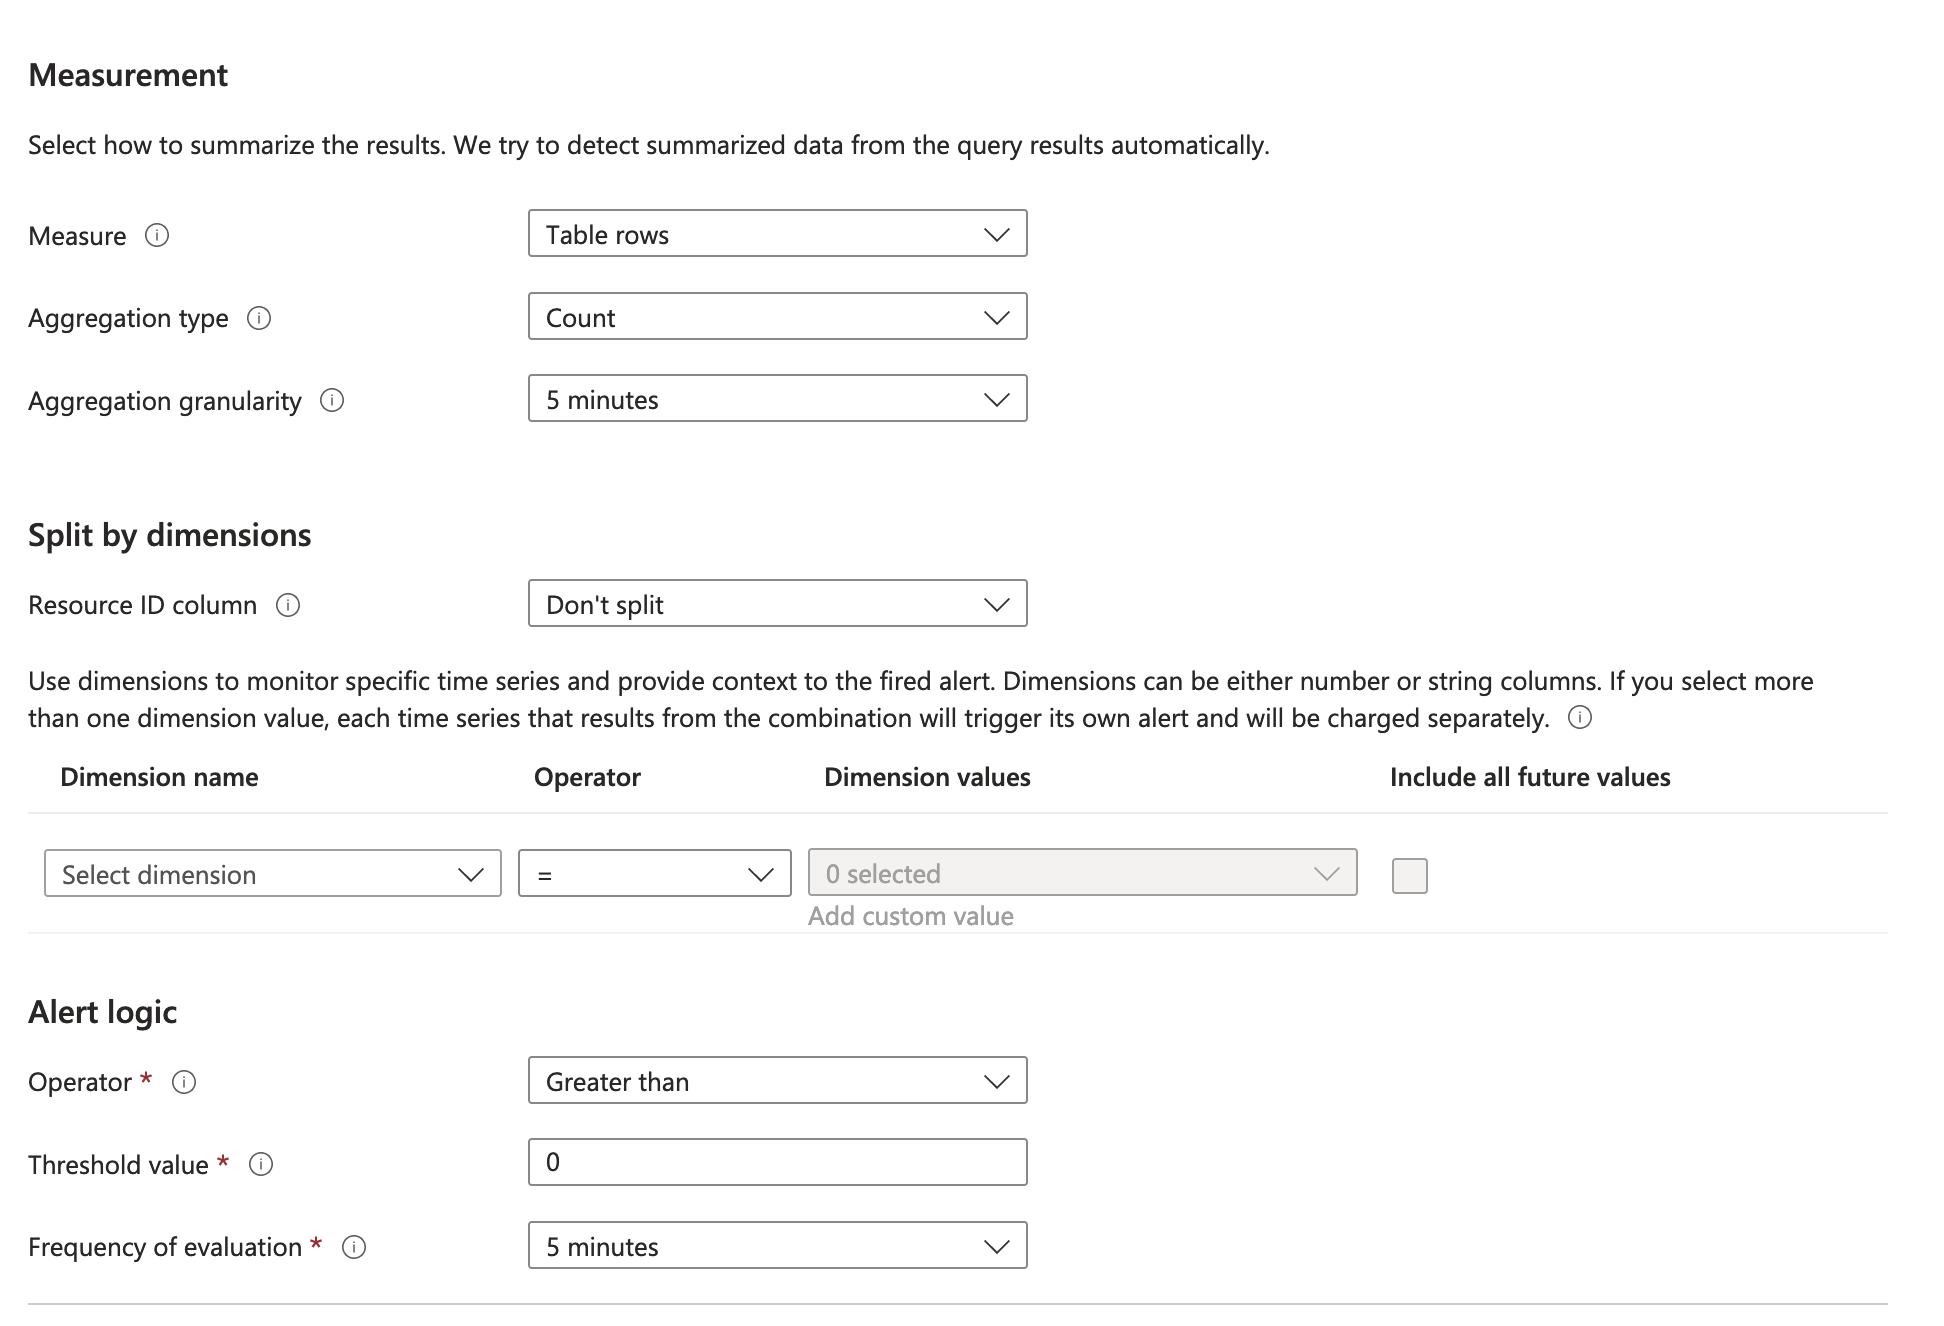The image size is (1944, 1326).
Task: Click Resource ID column info icon
Action: 288,605
